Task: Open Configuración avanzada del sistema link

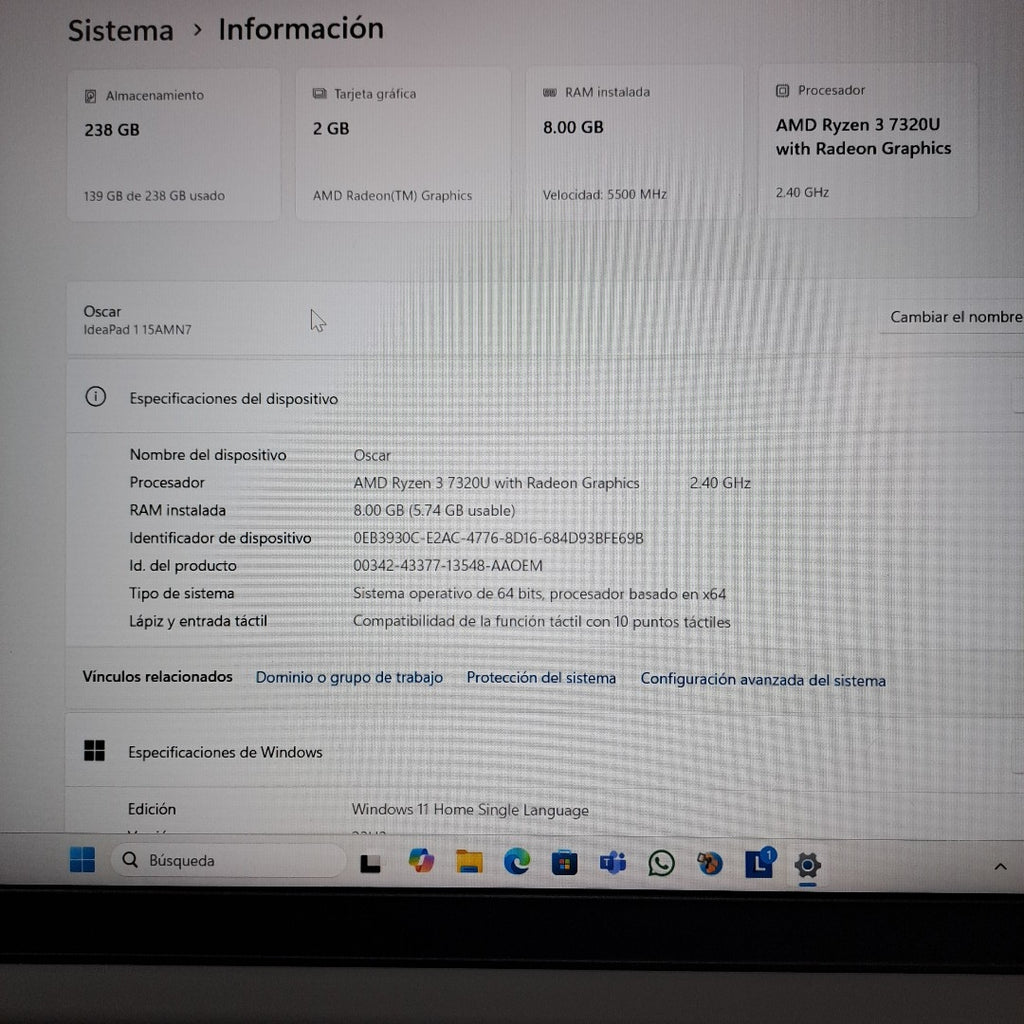Action: 763,680
